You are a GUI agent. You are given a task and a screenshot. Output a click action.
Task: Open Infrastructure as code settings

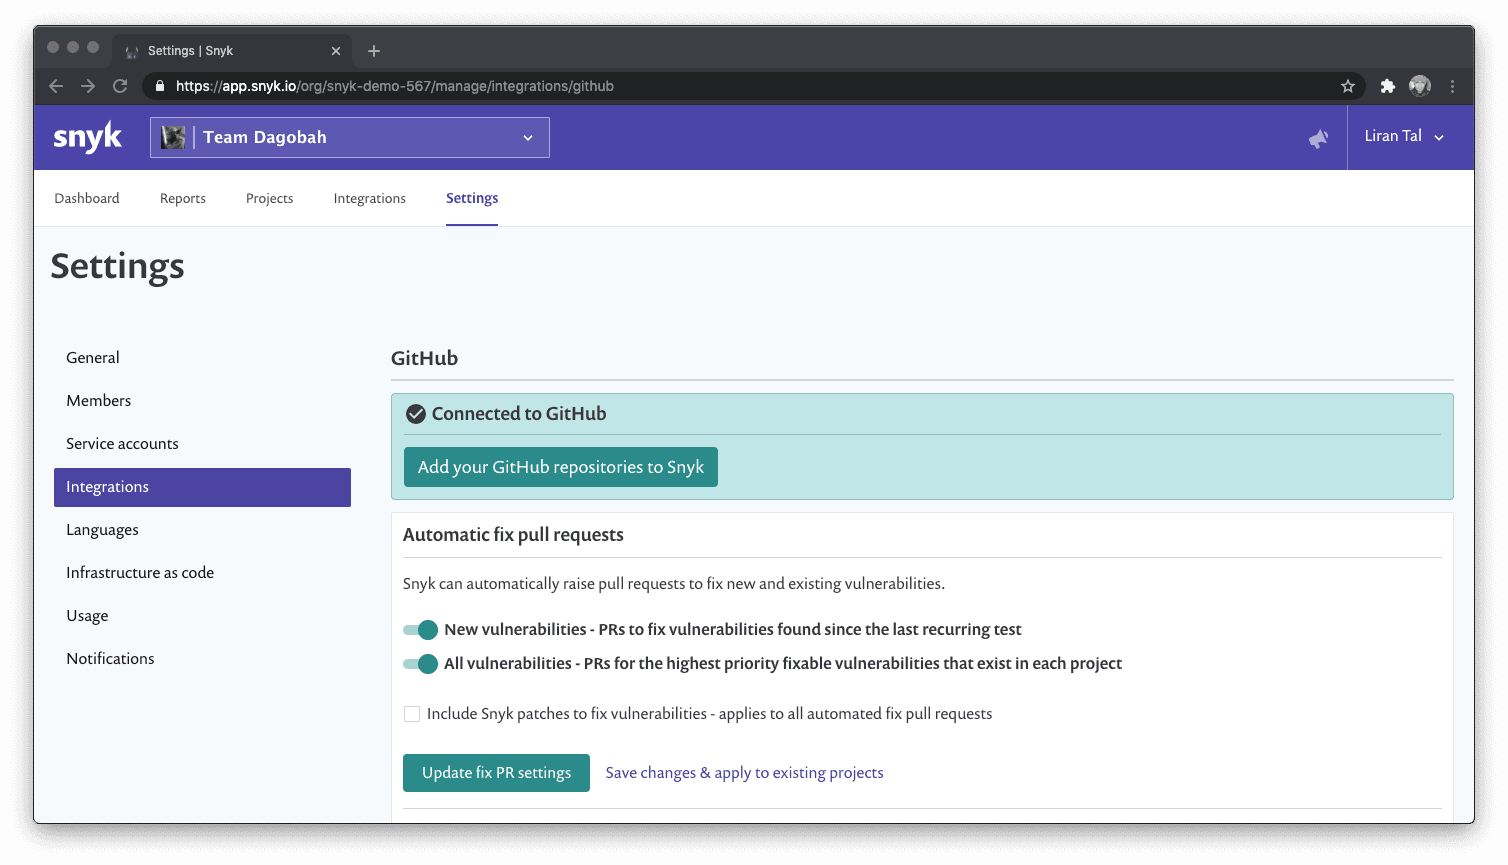pyautogui.click(x=202, y=573)
